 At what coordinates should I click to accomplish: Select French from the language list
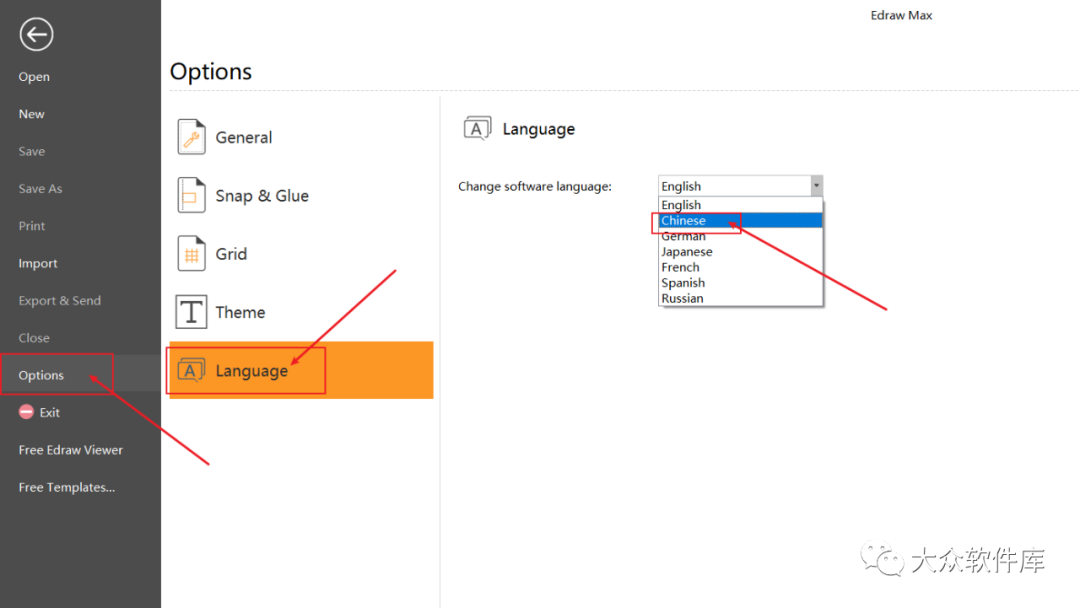[x=740, y=267]
